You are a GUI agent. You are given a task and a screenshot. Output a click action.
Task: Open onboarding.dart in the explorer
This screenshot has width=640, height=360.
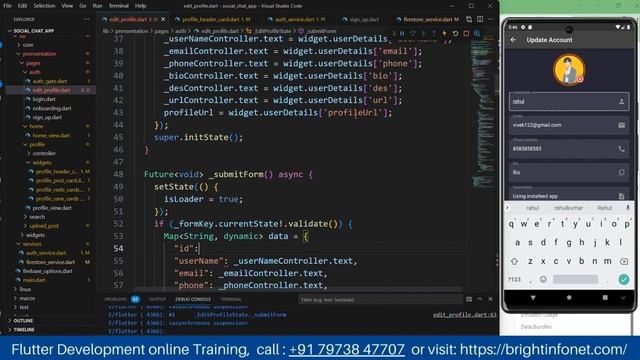click(51, 108)
